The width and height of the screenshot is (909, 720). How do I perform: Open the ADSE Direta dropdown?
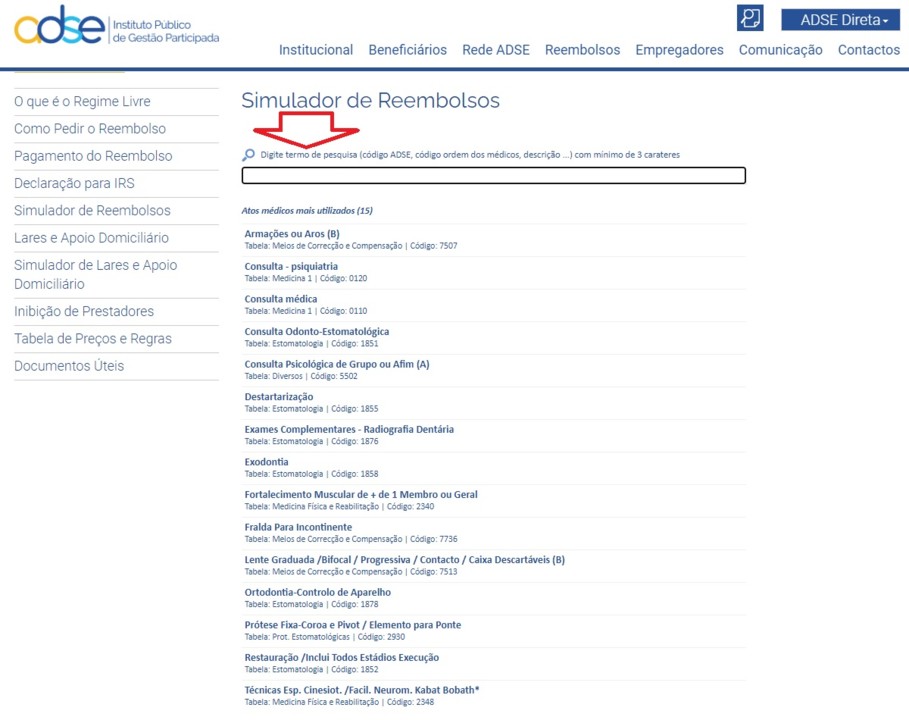(x=844, y=20)
